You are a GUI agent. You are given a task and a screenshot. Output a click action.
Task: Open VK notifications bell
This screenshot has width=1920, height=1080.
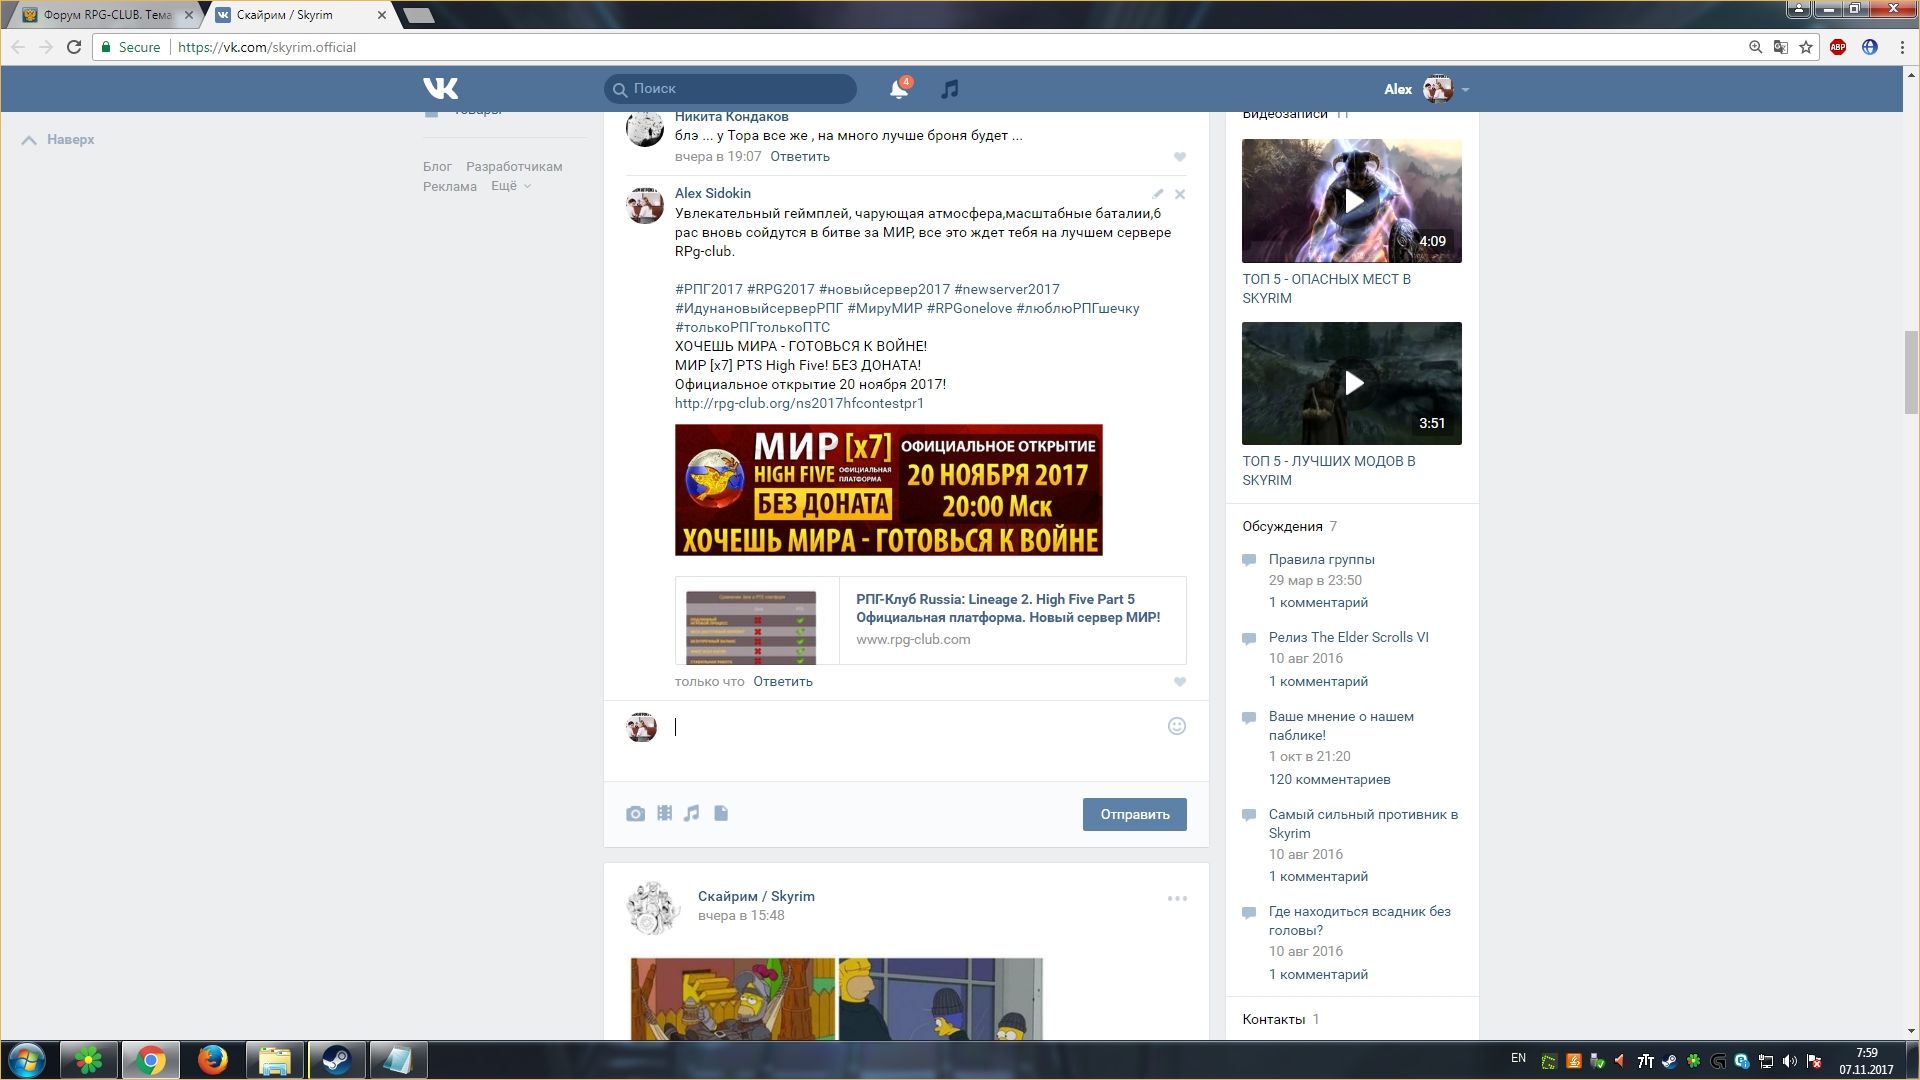(898, 89)
